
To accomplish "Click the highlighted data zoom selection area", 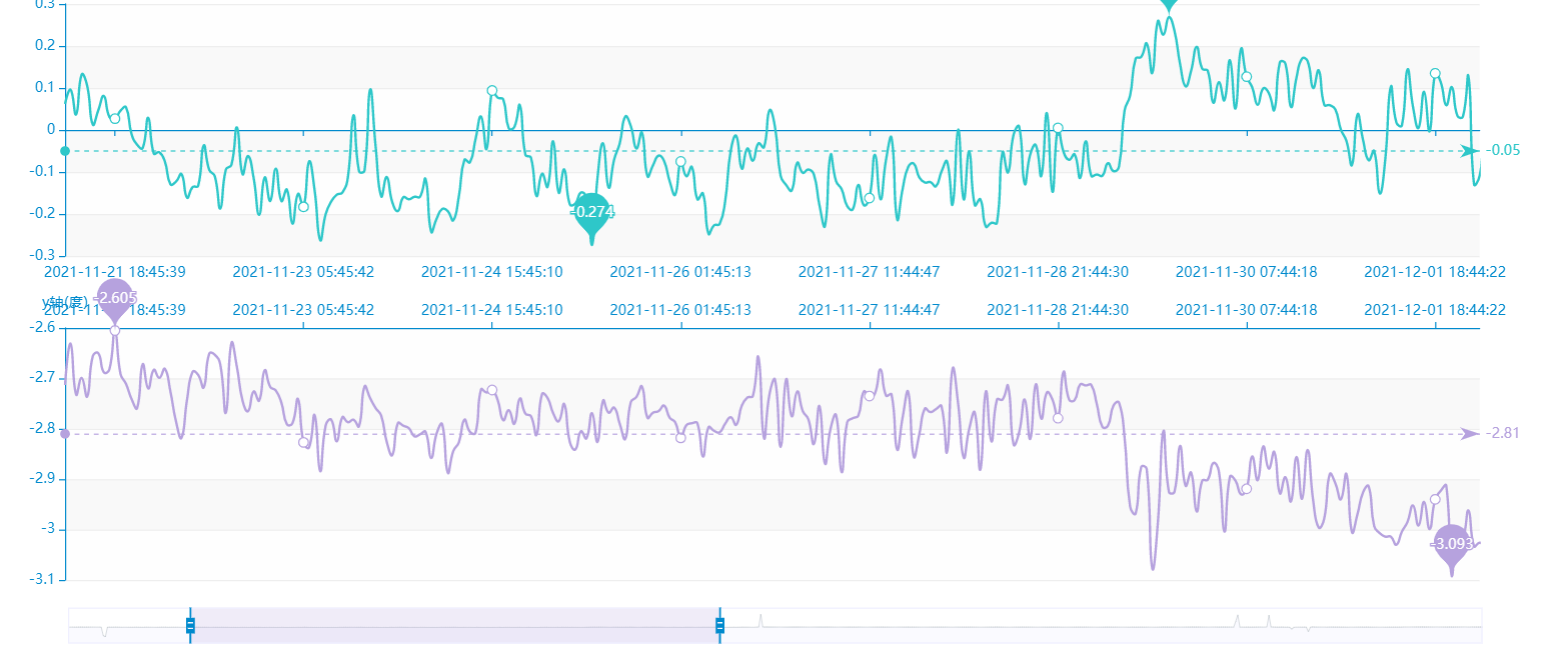I will 455,626.
